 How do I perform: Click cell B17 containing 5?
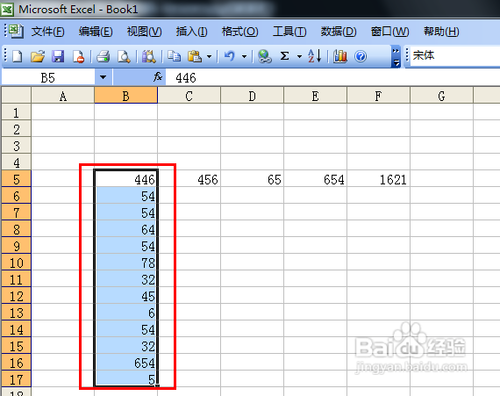[126, 379]
